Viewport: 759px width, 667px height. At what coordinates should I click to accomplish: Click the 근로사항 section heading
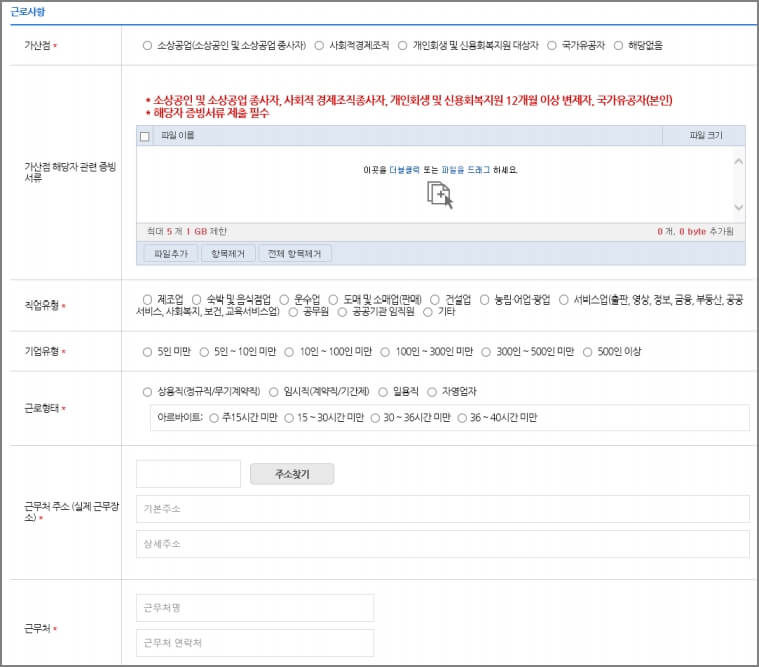(28, 12)
